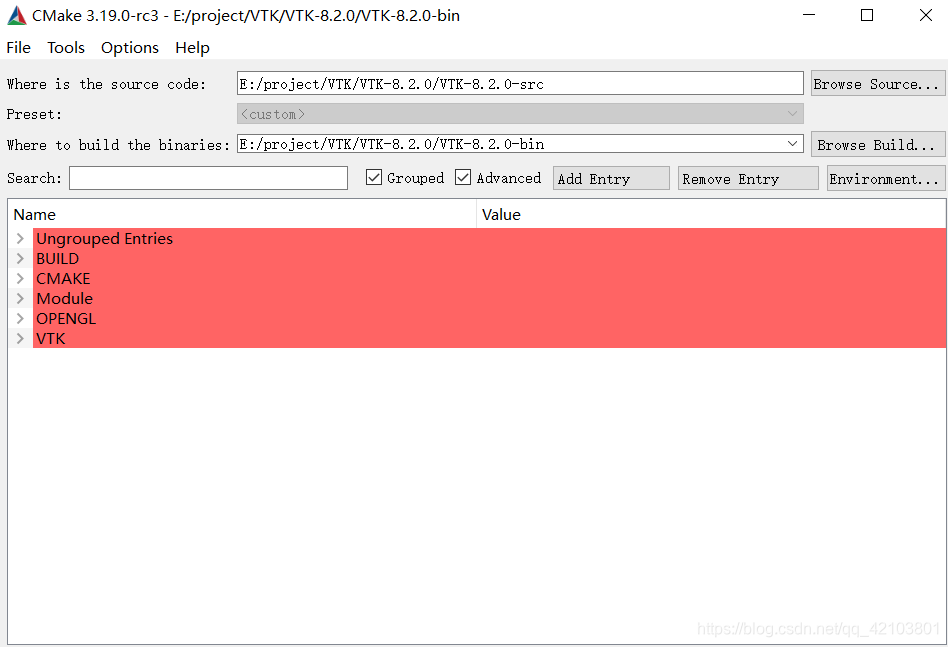Viewport: 948px width, 647px height.
Task: Expand the BUILD variable group
Action: pyautogui.click(x=19, y=258)
